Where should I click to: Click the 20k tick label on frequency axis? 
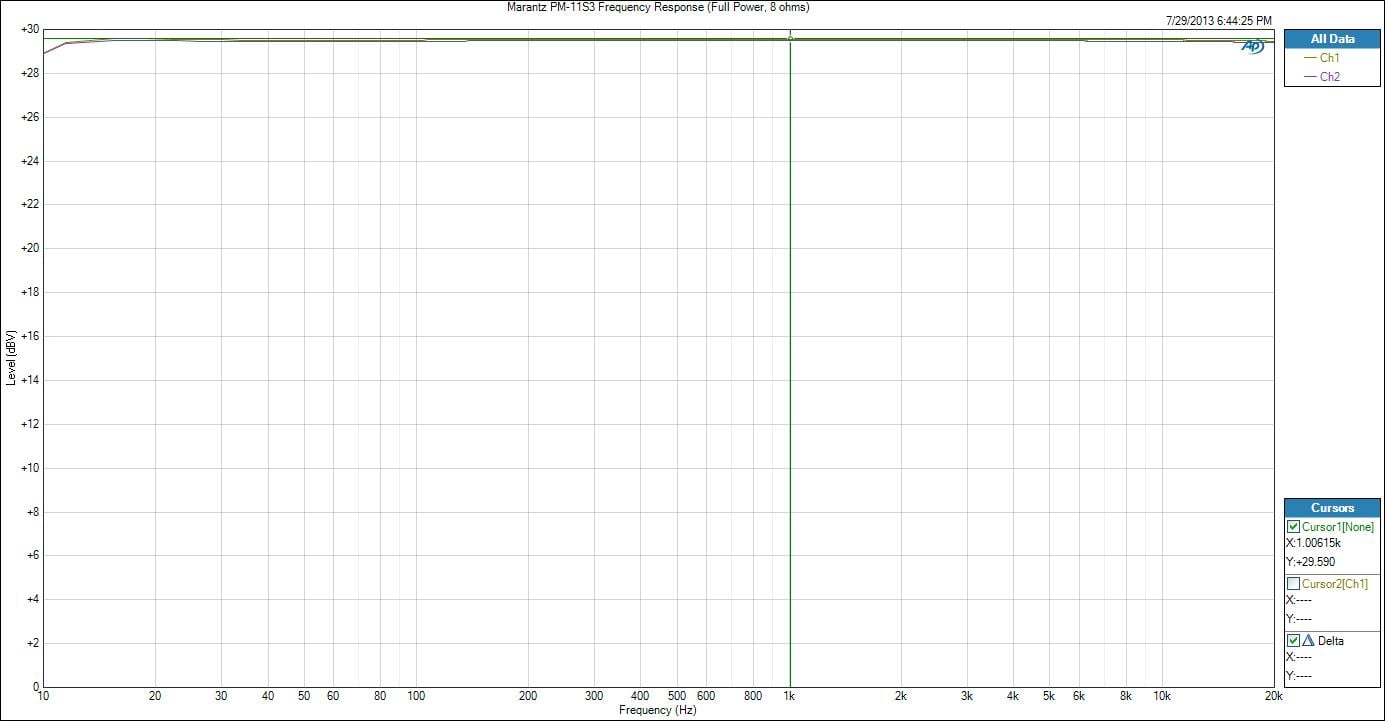(1272, 696)
